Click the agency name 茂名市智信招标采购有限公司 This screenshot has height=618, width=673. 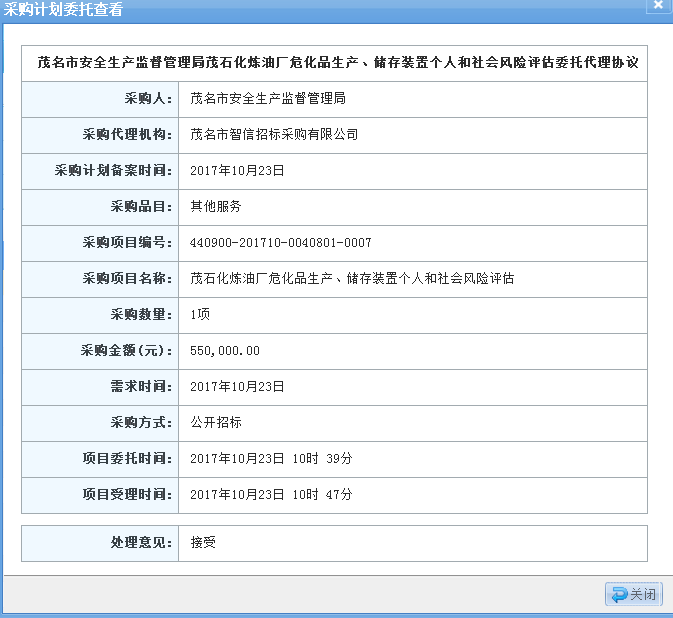(274, 134)
